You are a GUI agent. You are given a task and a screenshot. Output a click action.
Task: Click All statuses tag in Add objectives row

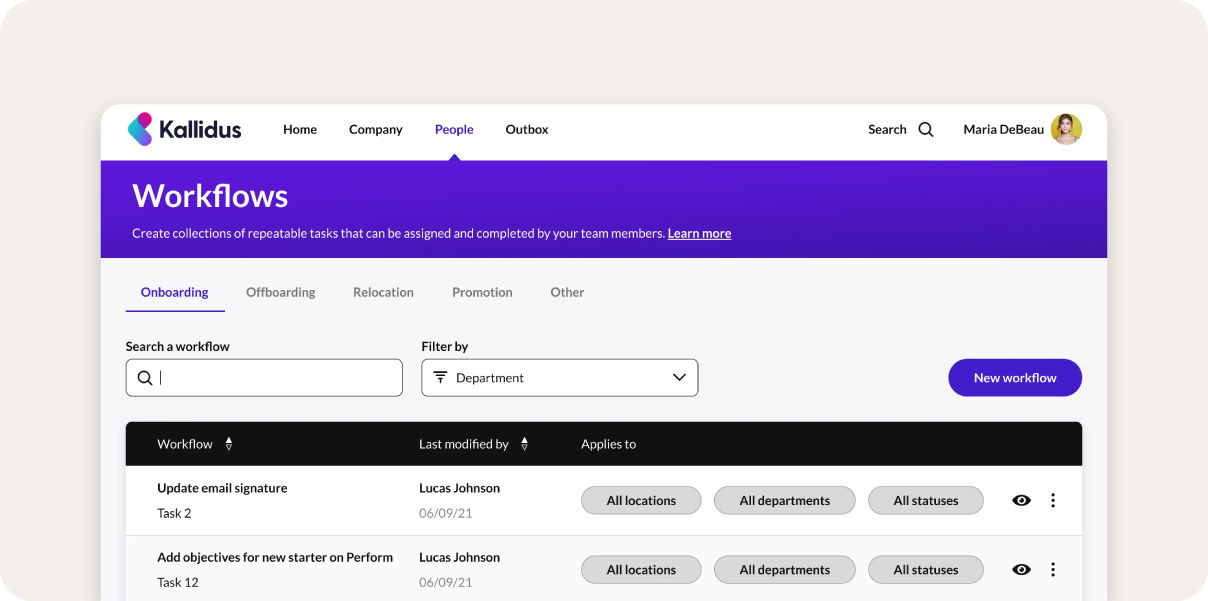pyautogui.click(x=926, y=569)
